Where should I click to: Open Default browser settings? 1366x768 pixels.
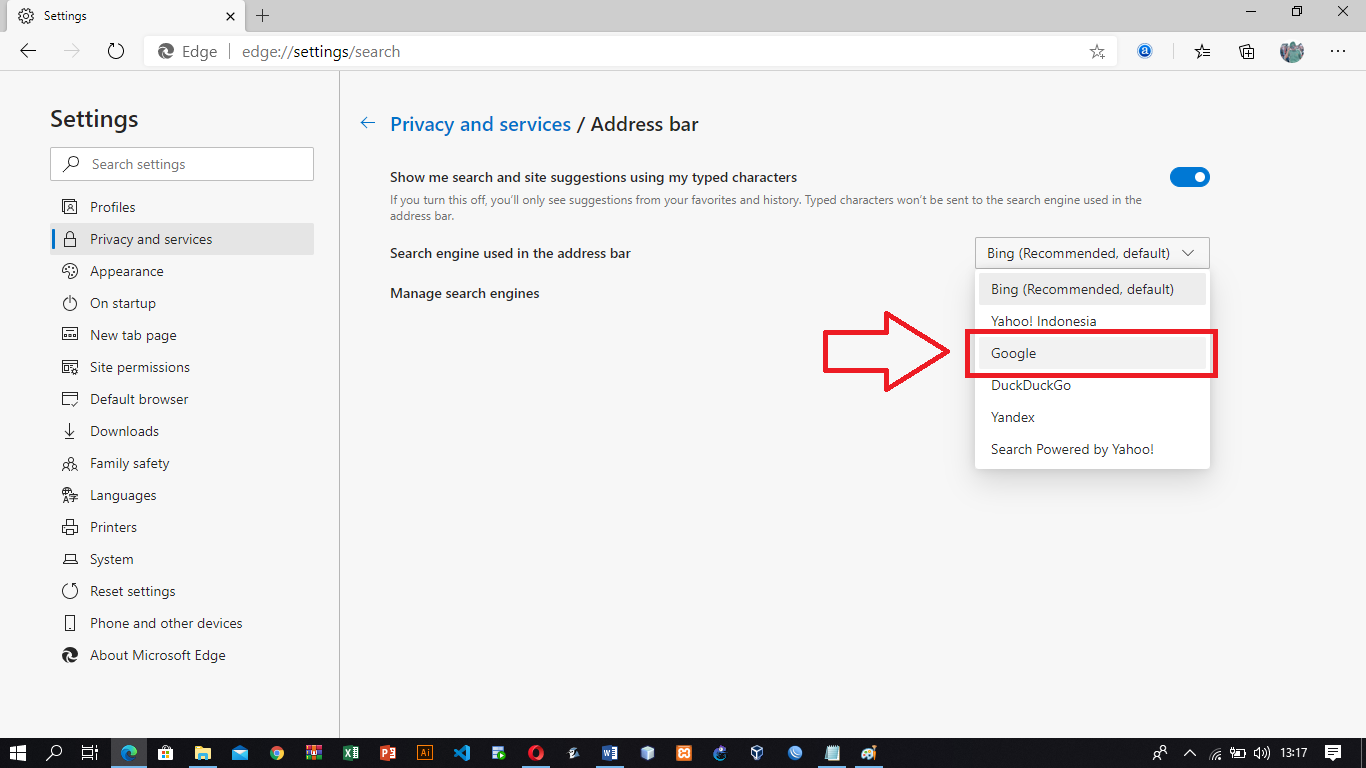(x=182, y=399)
